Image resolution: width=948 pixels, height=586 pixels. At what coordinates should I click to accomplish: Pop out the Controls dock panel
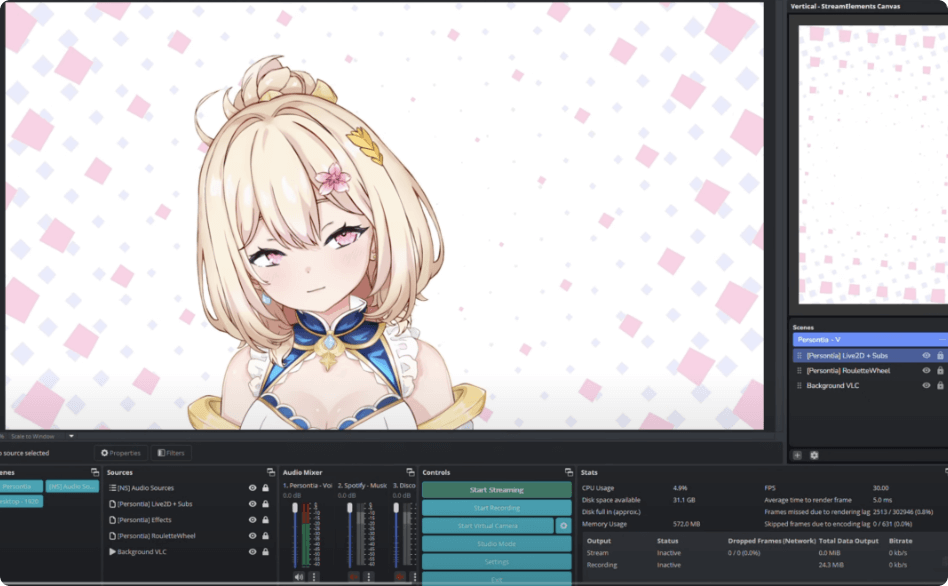(x=568, y=472)
